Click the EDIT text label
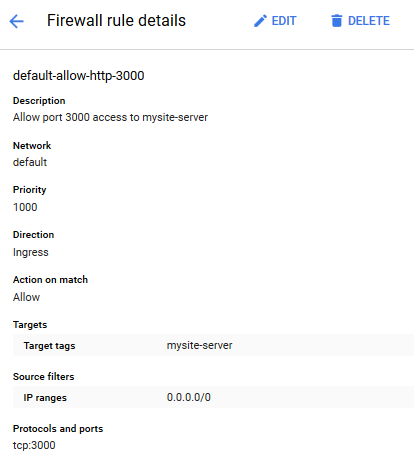Image resolution: width=414 pixels, height=463 pixels. [284, 21]
